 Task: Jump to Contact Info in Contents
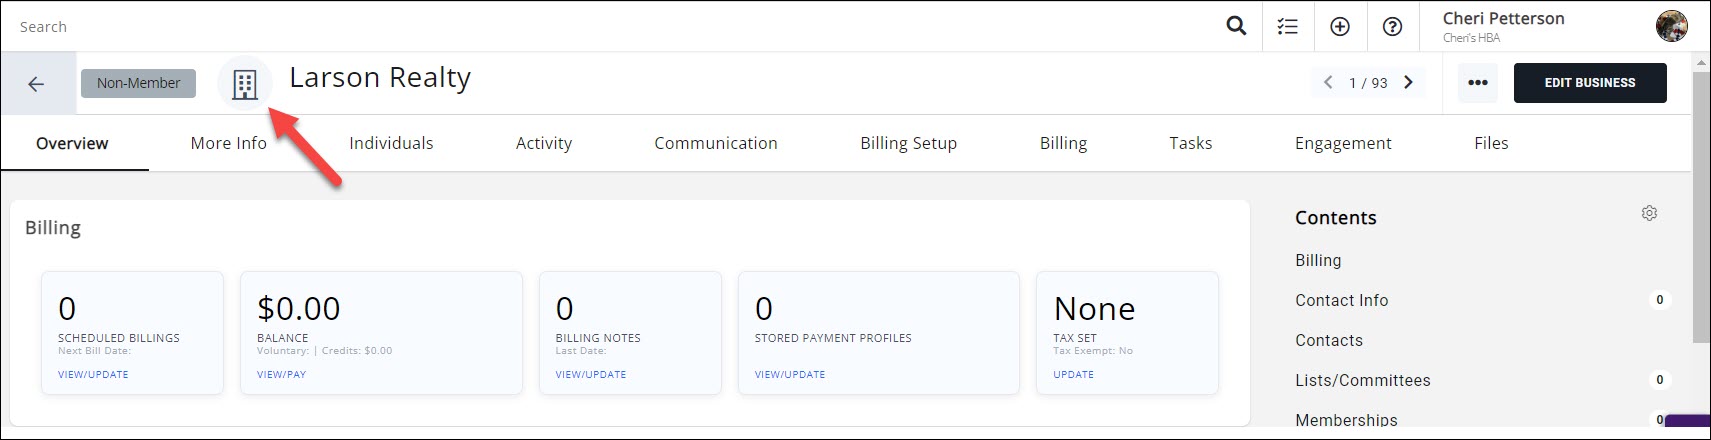click(1341, 300)
